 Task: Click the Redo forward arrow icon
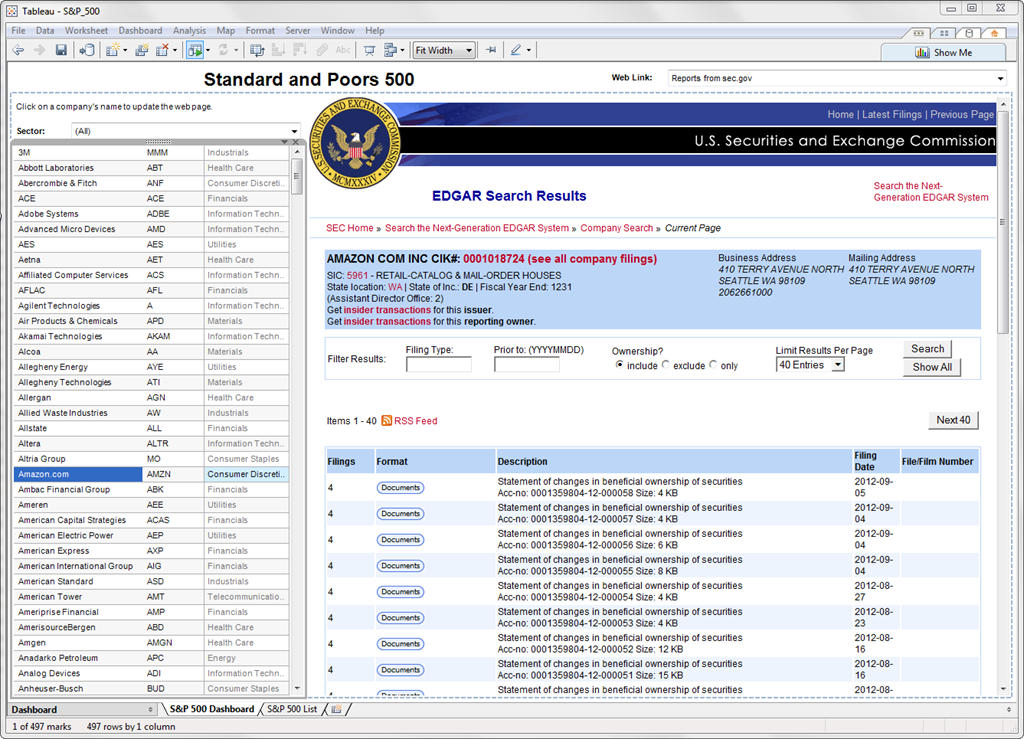tap(39, 50)
